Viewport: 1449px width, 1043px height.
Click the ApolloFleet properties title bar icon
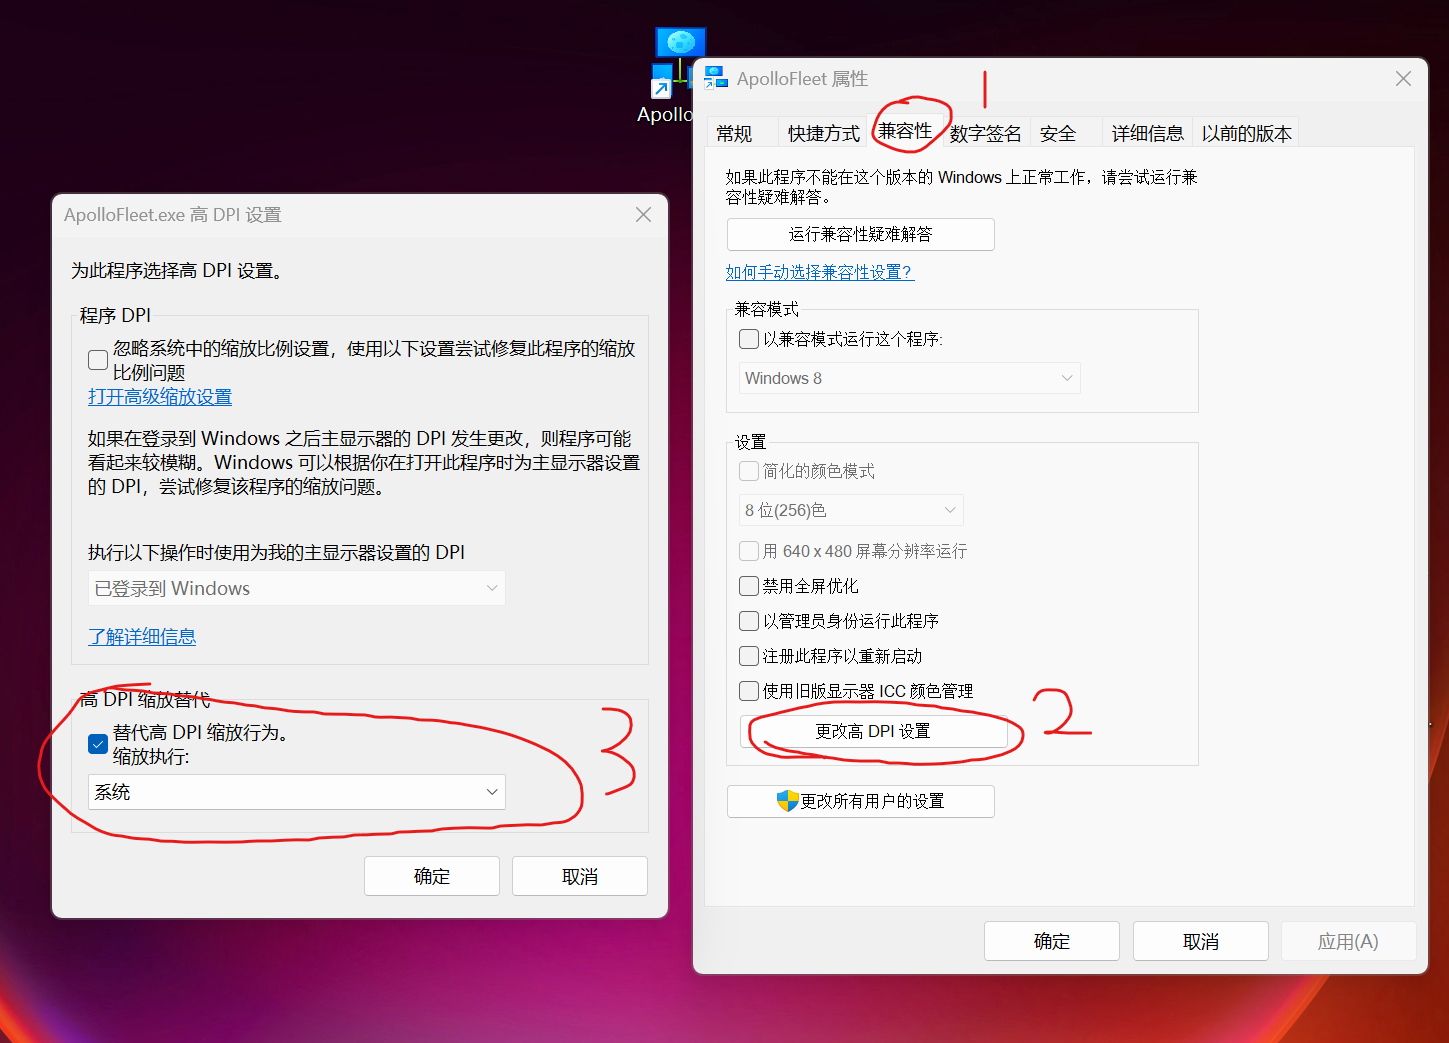[x=716, y=78]
